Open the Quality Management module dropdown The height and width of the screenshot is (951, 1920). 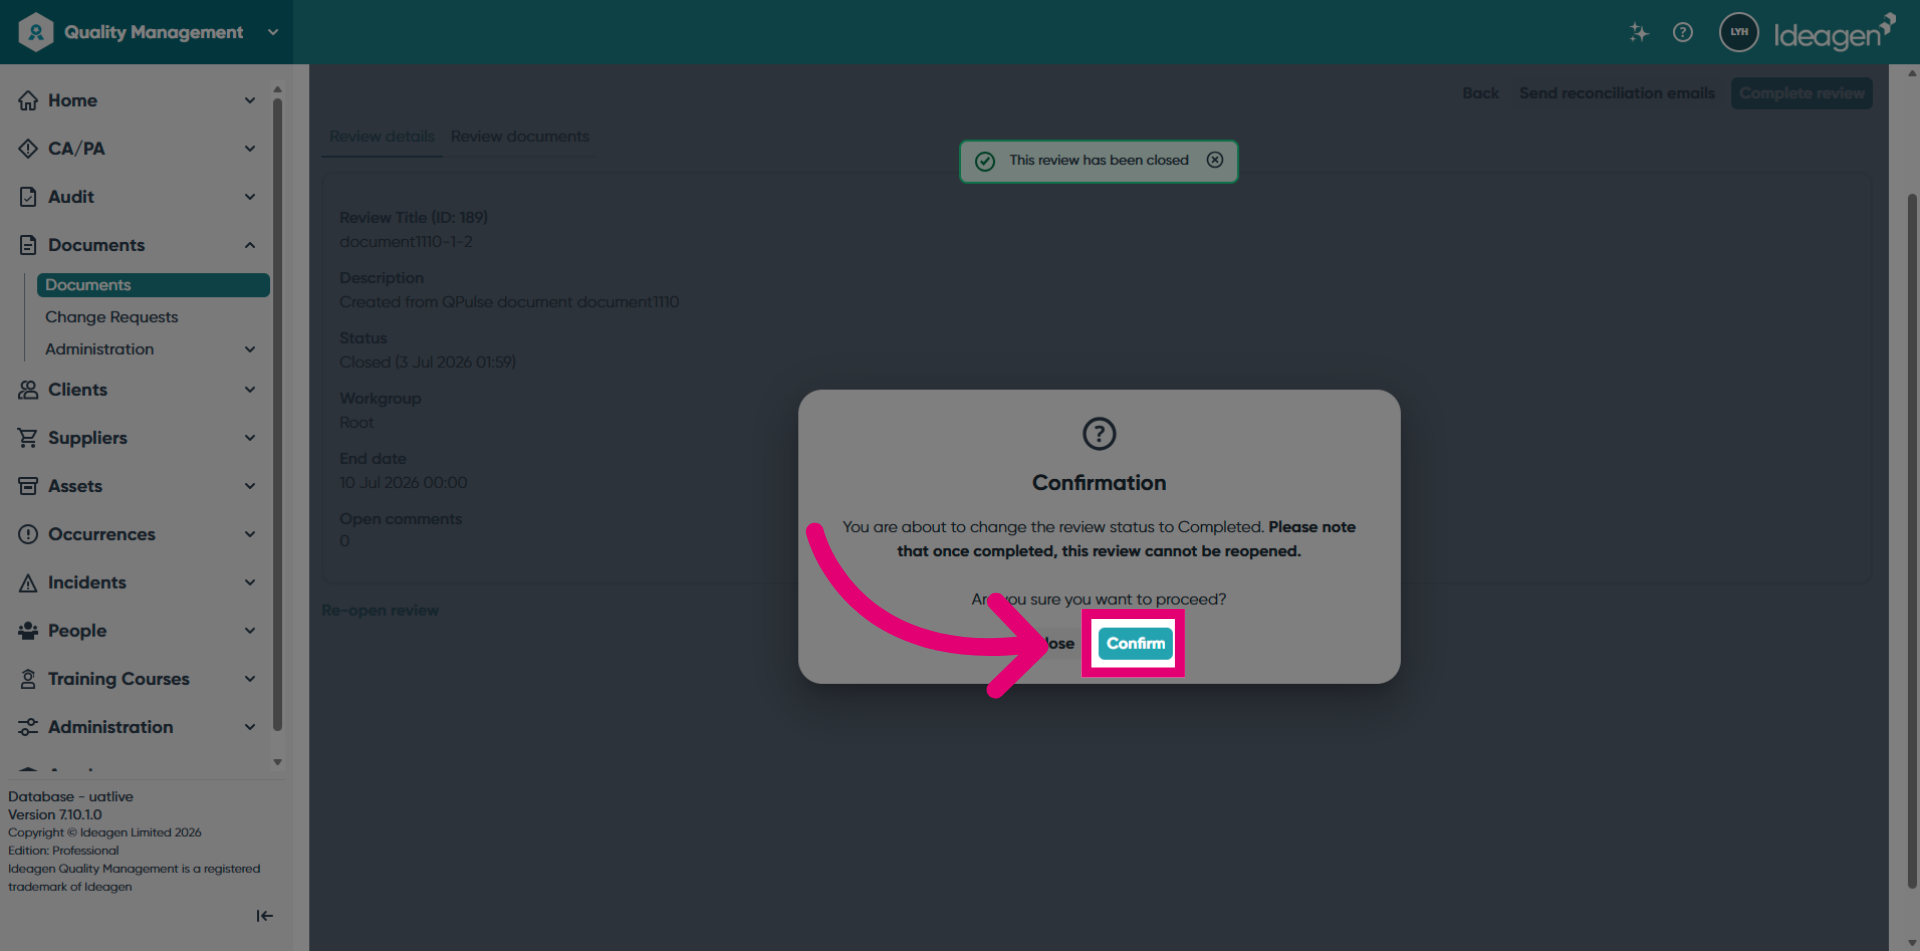click(x=273, y=32)
